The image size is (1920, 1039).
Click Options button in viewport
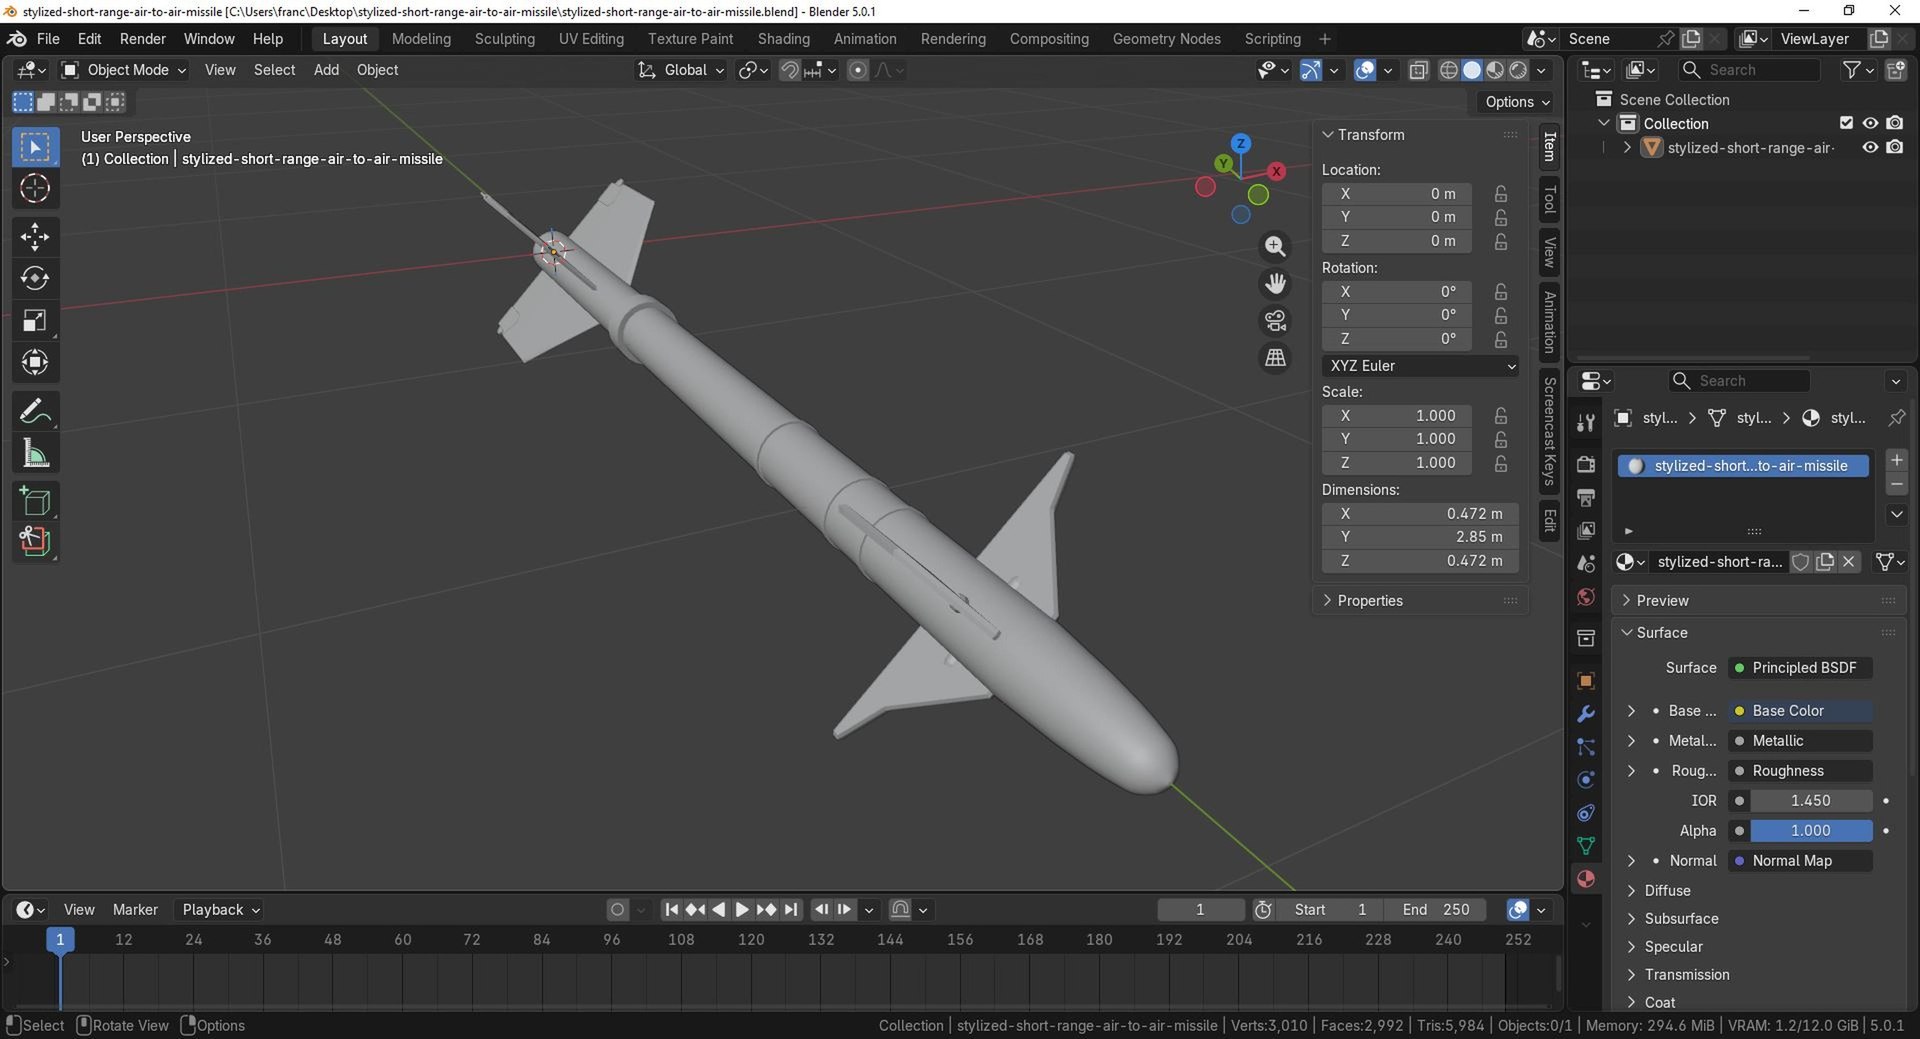coord(1516,102)
